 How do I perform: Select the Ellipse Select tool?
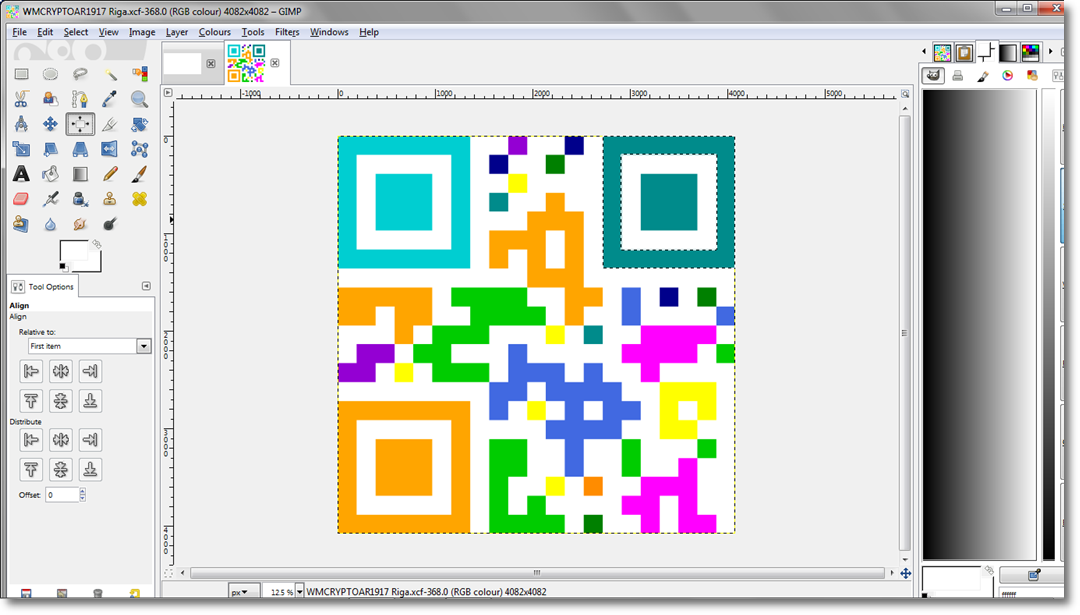coord(50,74)
